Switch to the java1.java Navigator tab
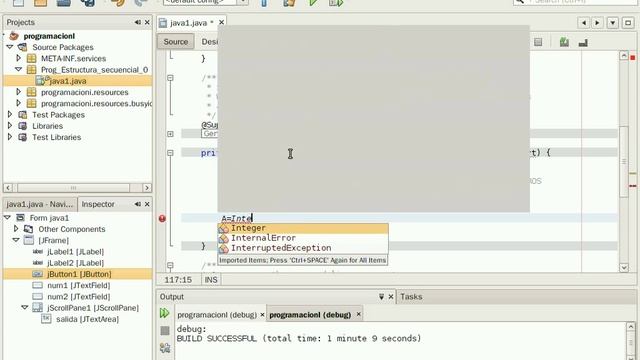The width and height of the screenshot is (640, 360). [x=40, y=204]
